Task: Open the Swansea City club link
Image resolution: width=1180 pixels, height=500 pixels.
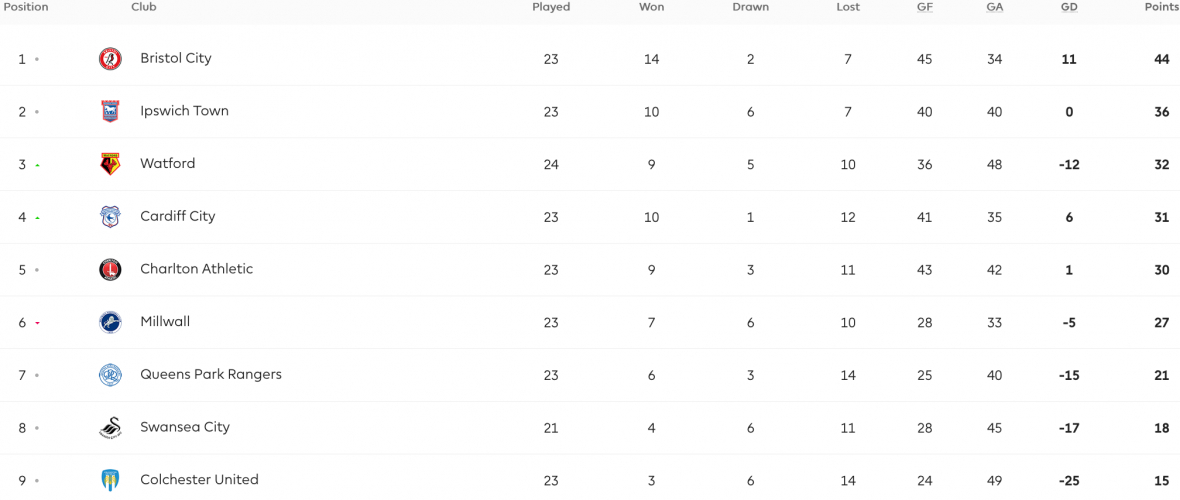Action: (x=185, y=427)
